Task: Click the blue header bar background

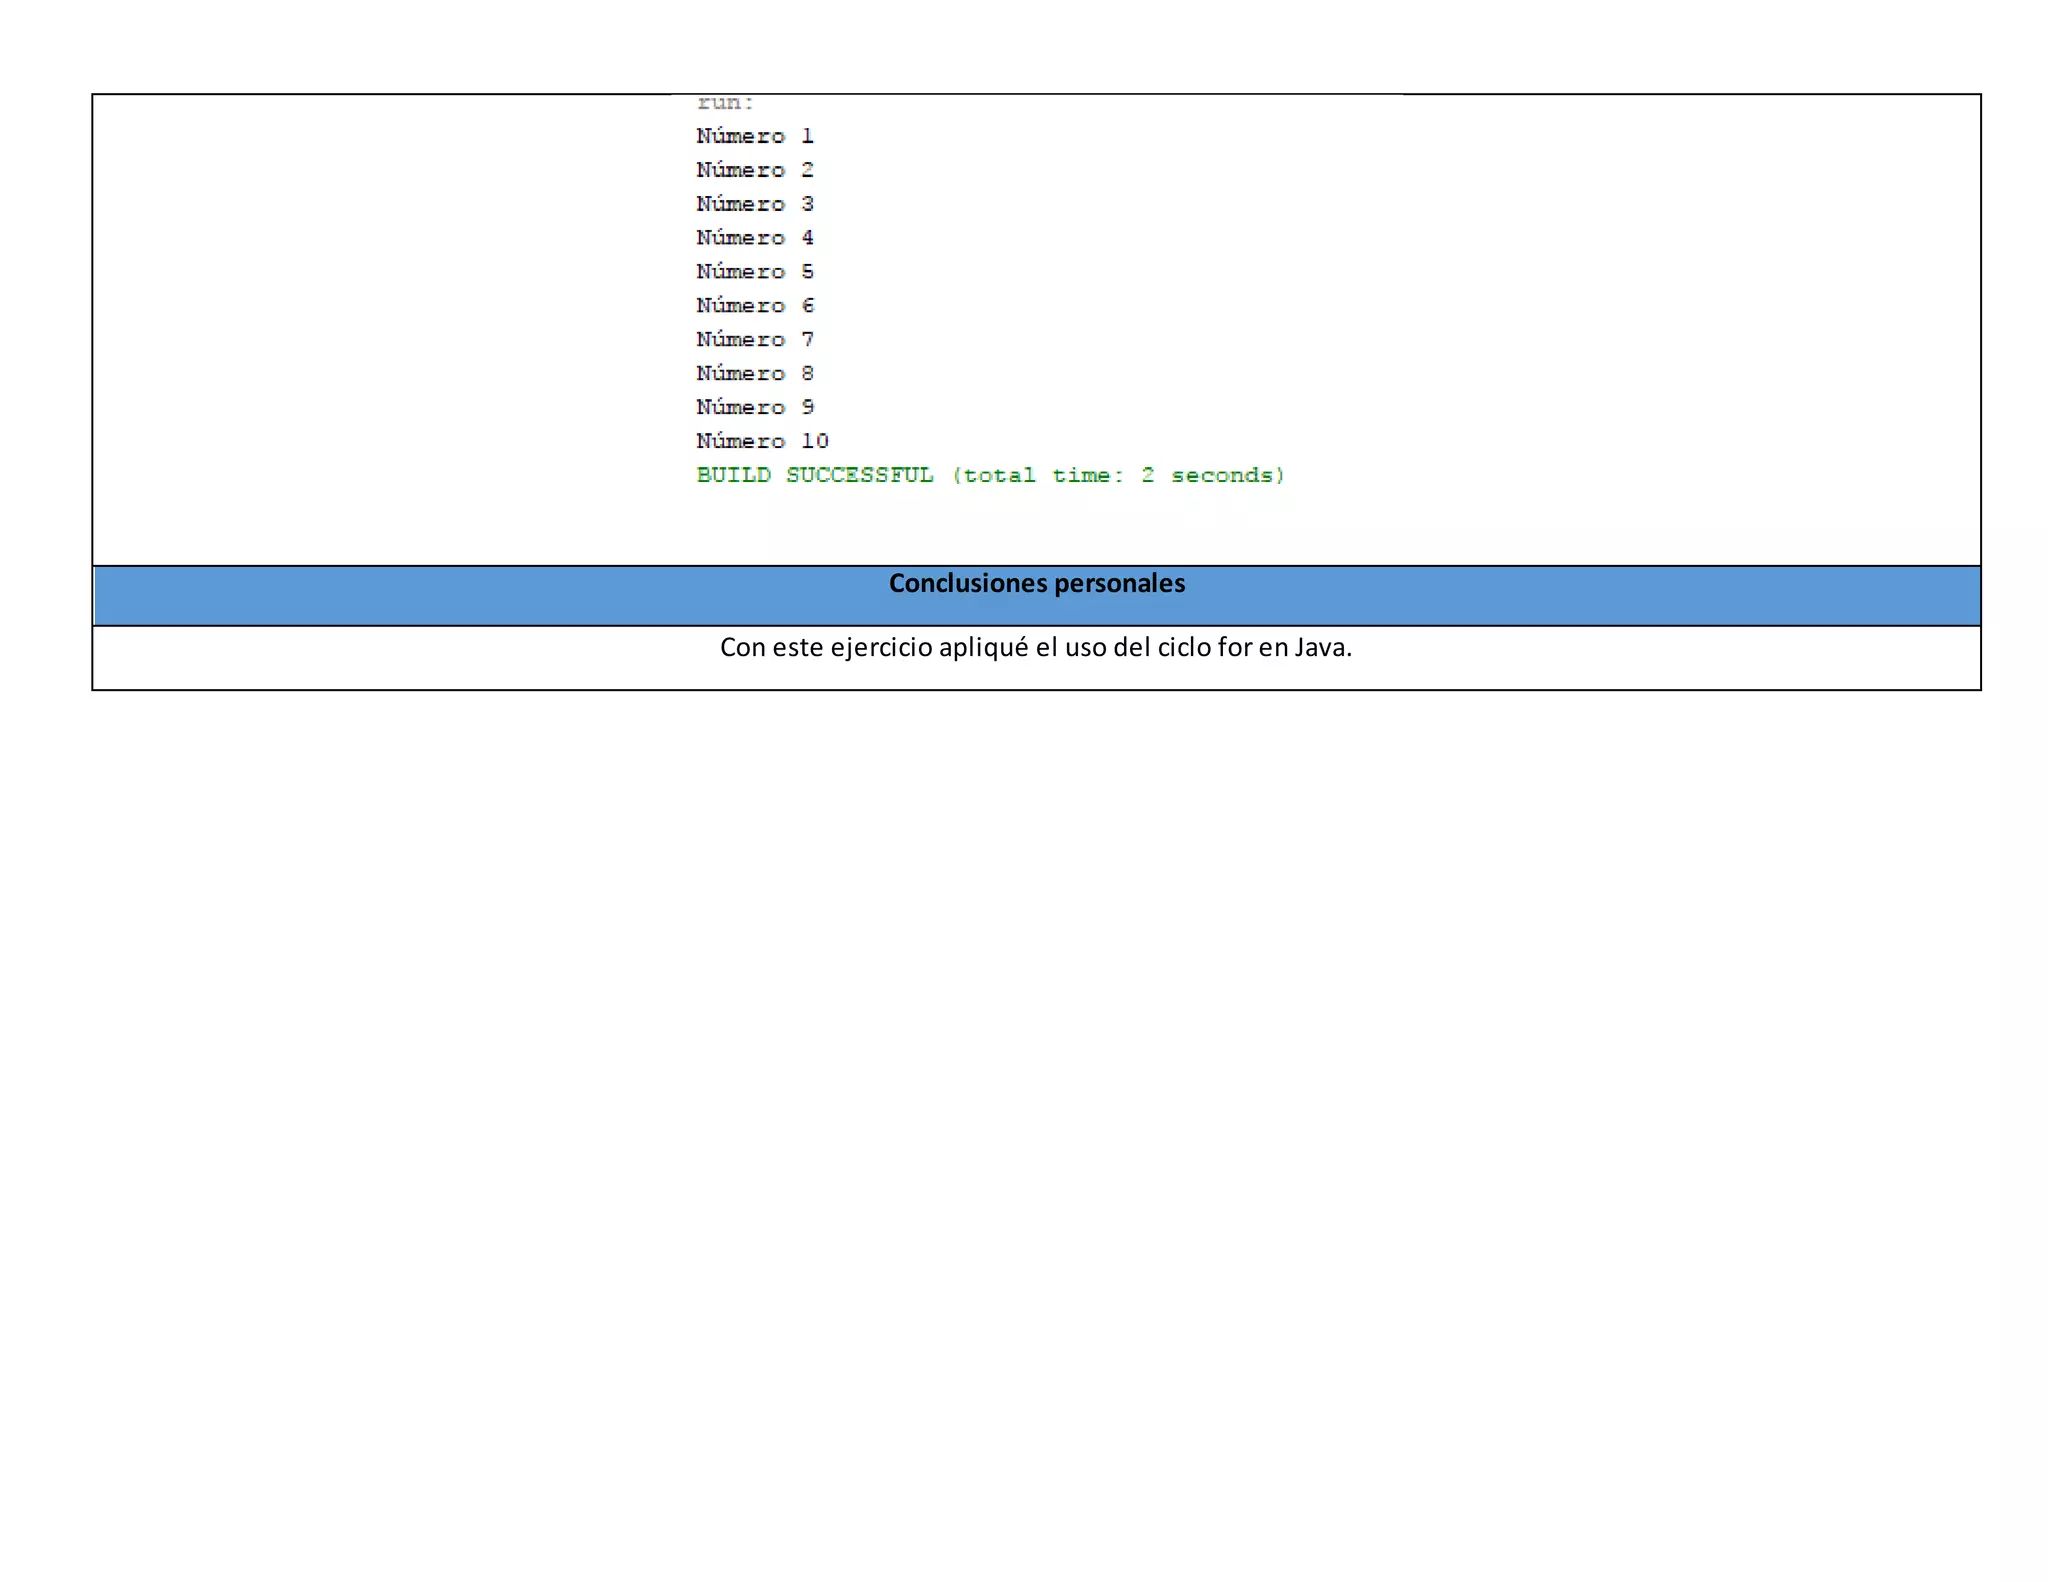Action: pos(400,598)
